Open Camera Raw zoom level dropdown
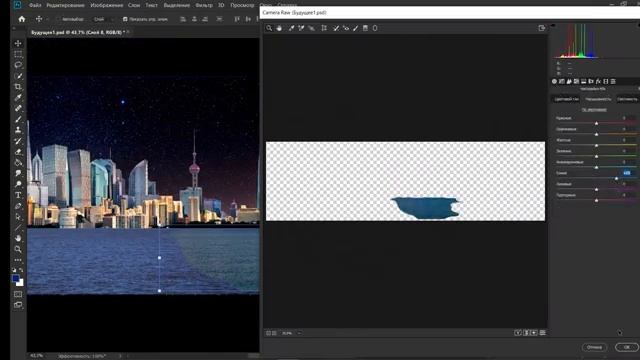Image resolution: width=640 pixels, height=360 pixels. point(299,333)
